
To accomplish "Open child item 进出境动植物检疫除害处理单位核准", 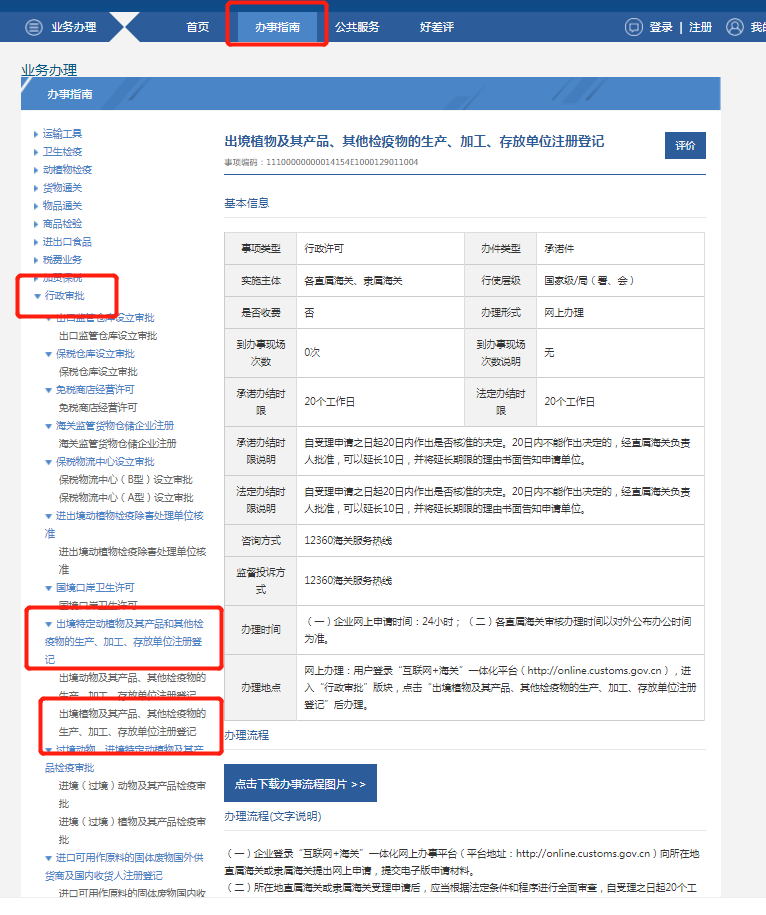I will [x=132, y=560].
